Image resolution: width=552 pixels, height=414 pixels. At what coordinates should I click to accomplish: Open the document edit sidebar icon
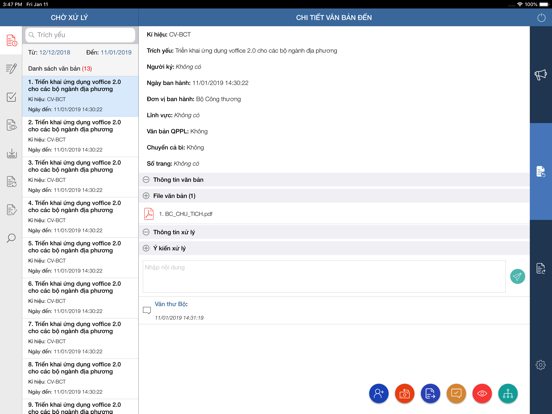click(x=11, y=182)
